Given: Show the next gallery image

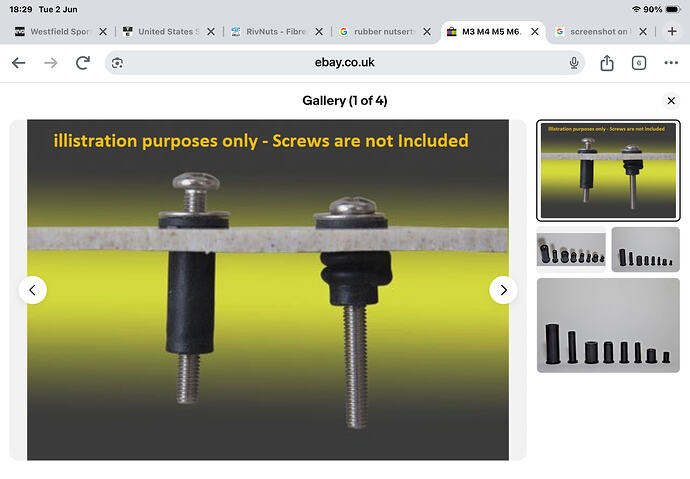Looking at the screenshot, I should tap(503, 290).
